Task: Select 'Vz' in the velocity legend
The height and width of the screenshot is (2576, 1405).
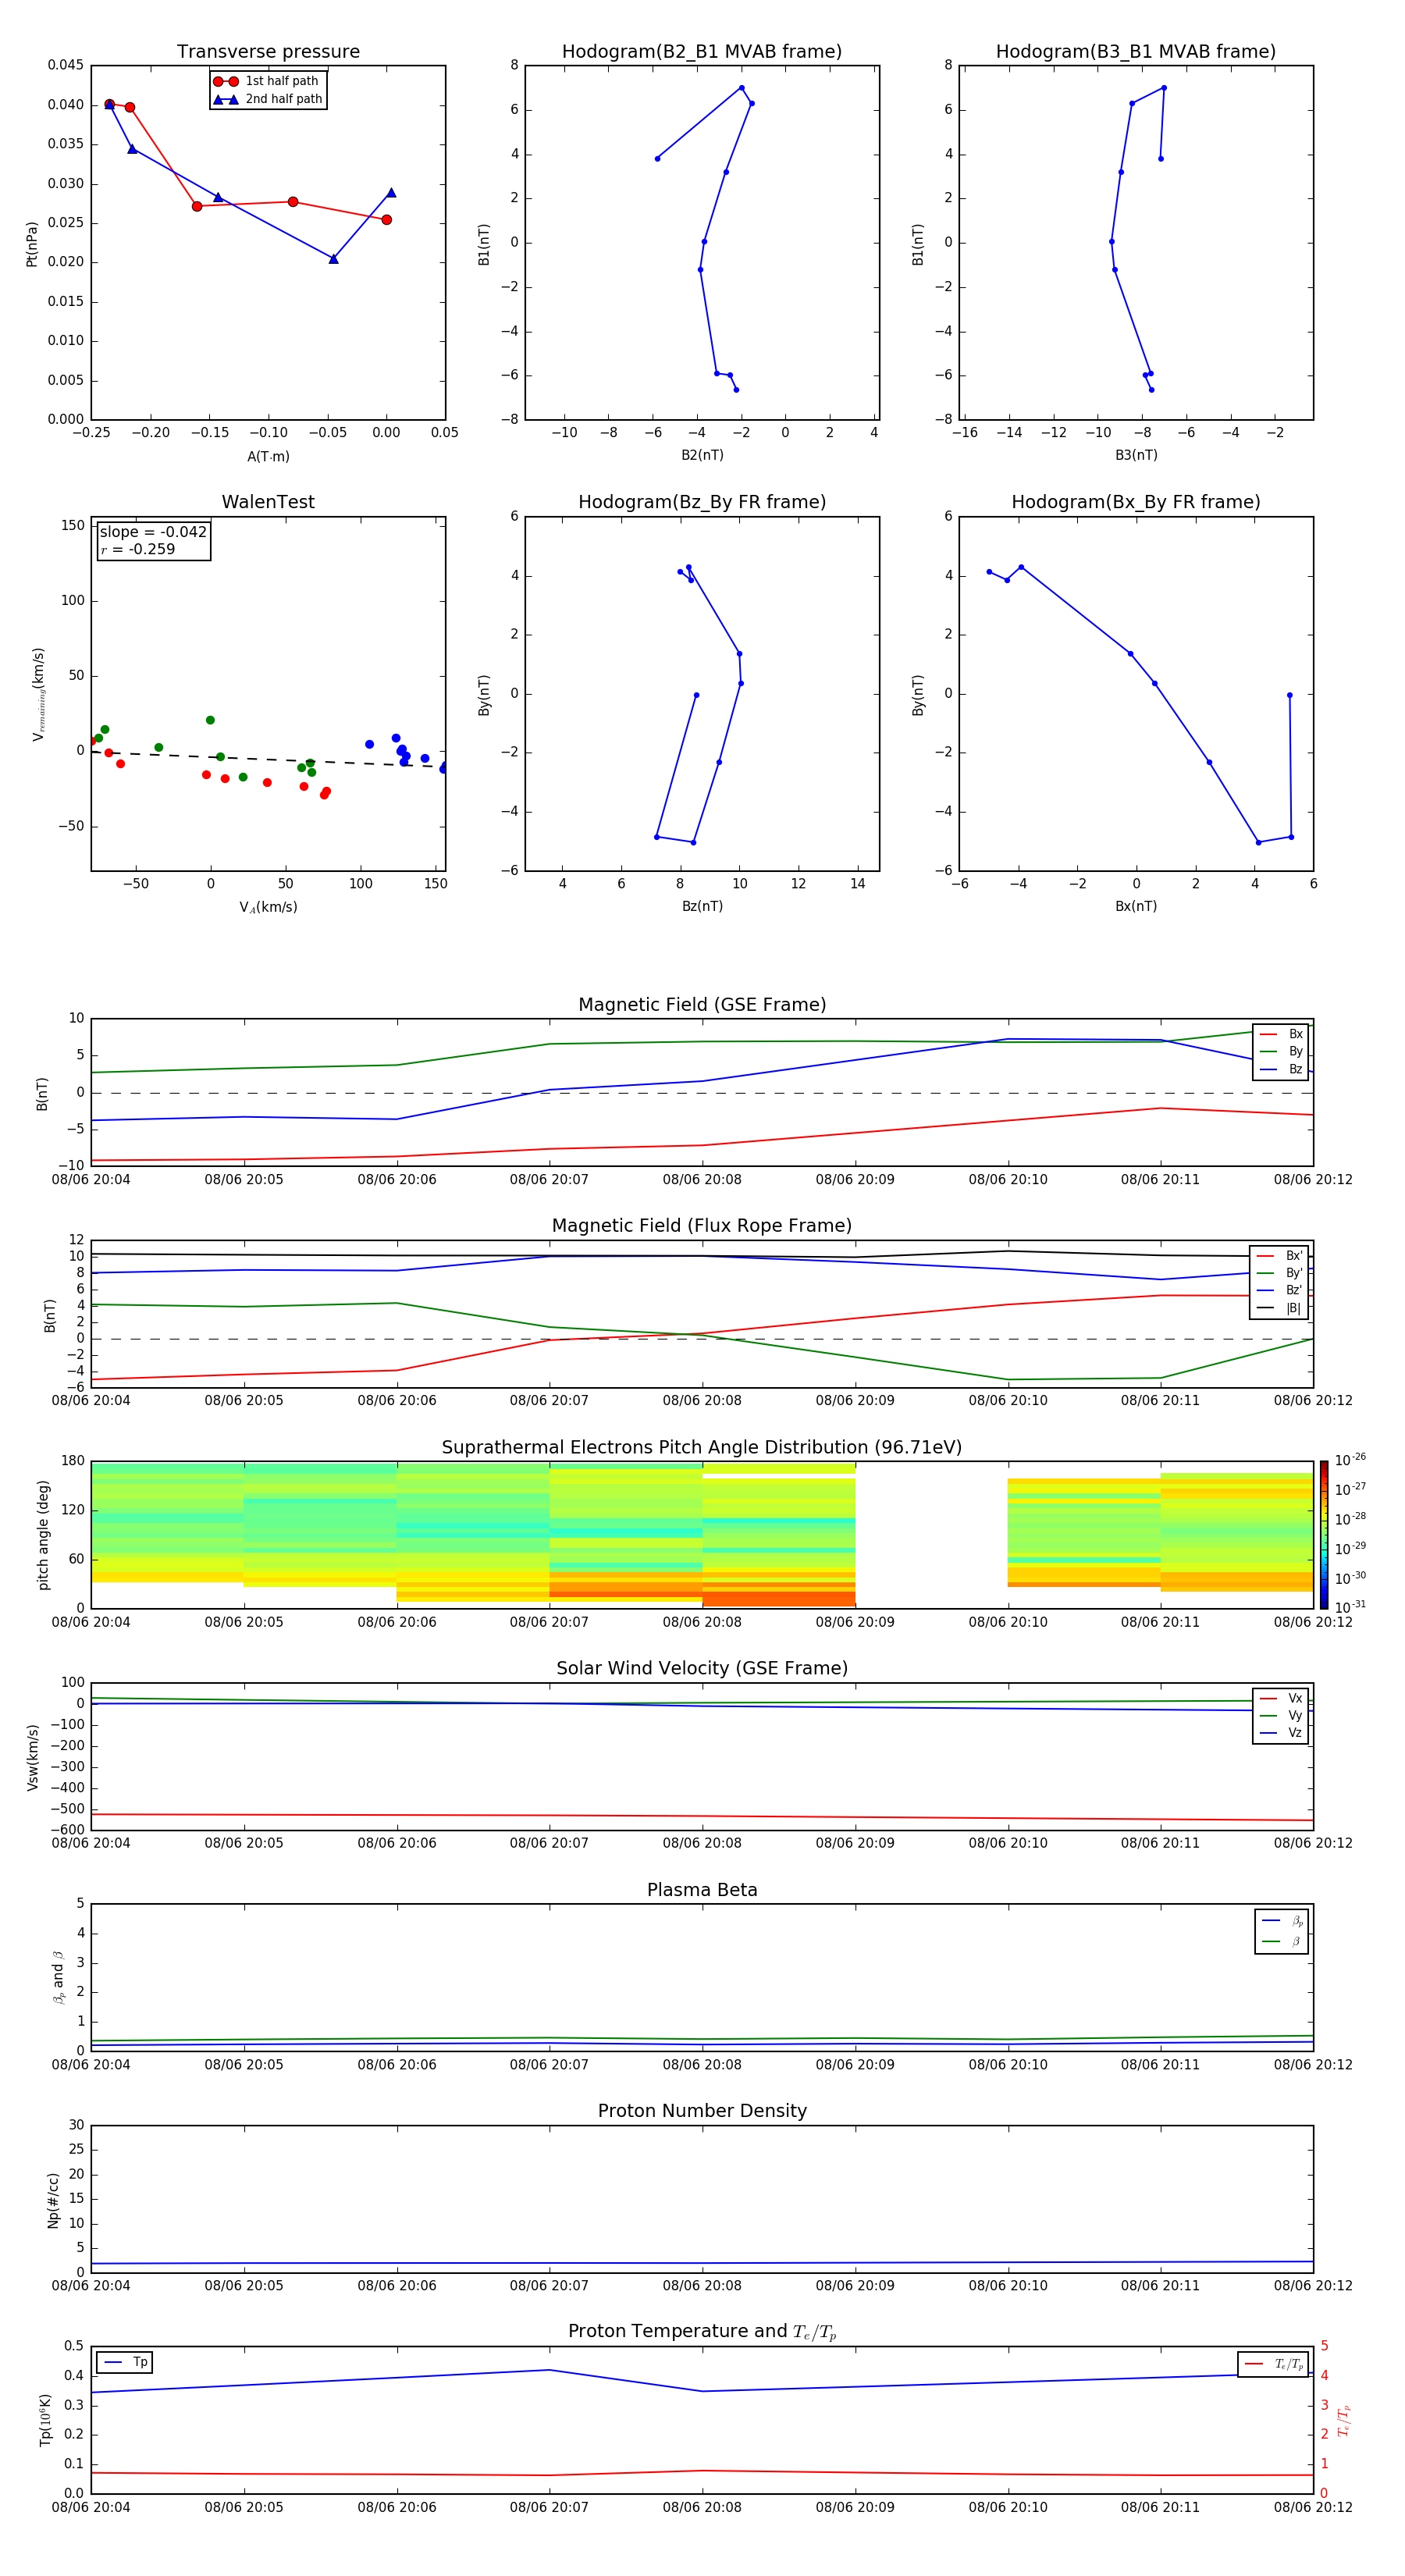Action: (1282, 1733)
